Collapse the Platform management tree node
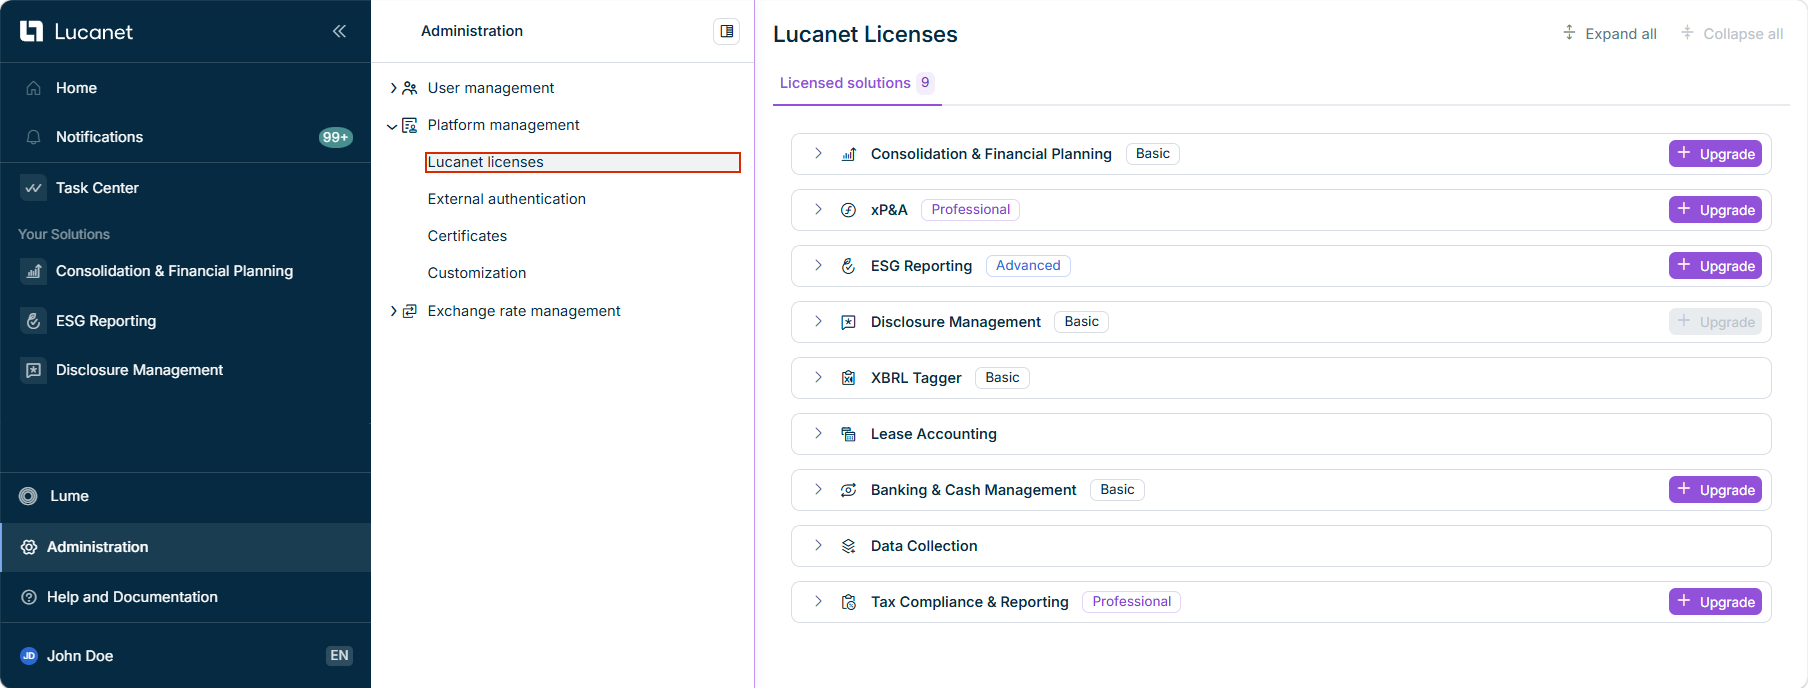Screen dimensions: 1808x688 [392, 126]
